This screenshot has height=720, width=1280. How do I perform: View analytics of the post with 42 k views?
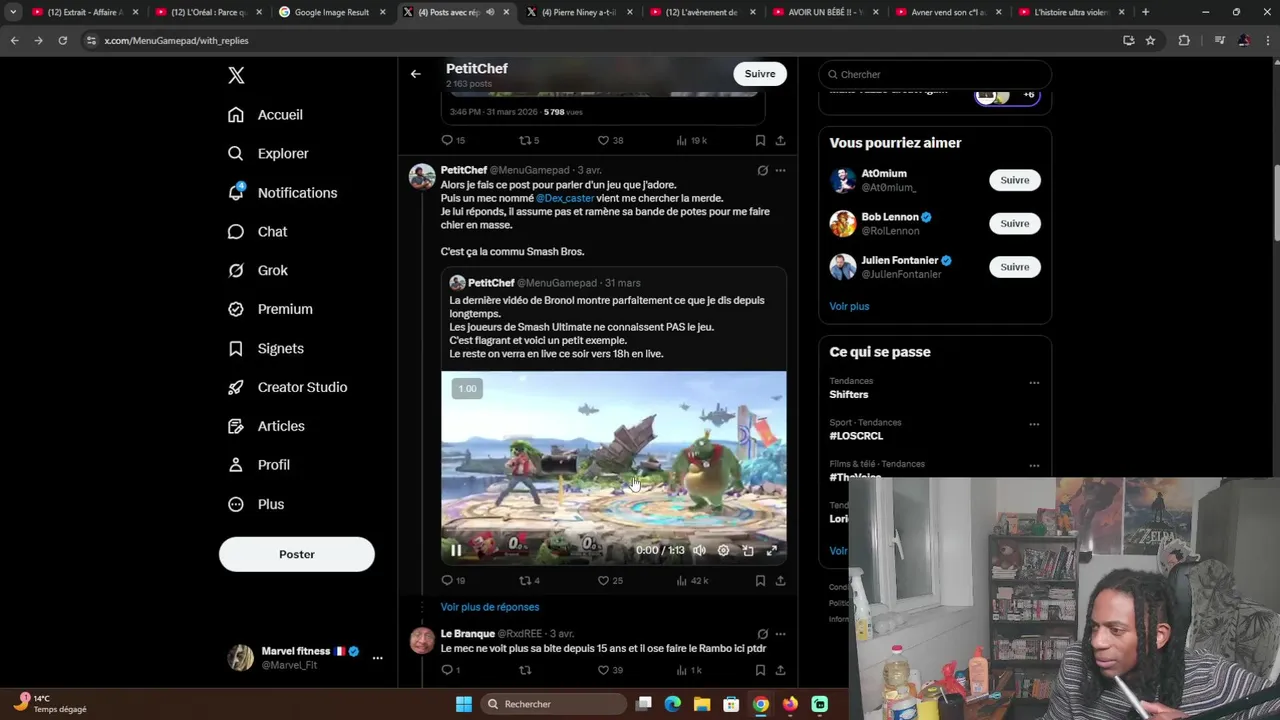click(692, 580)
